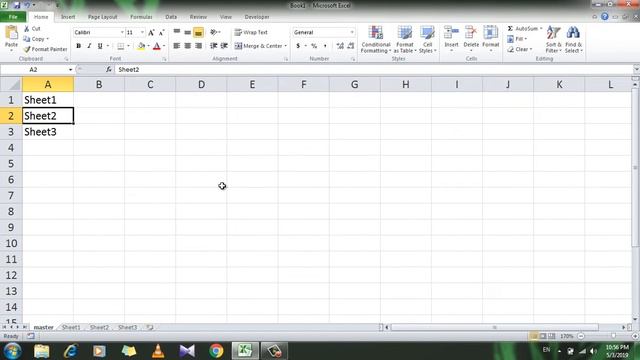Screen dimensions: 640x360
Task: Align text to the top
Action: tap(177, 32)
